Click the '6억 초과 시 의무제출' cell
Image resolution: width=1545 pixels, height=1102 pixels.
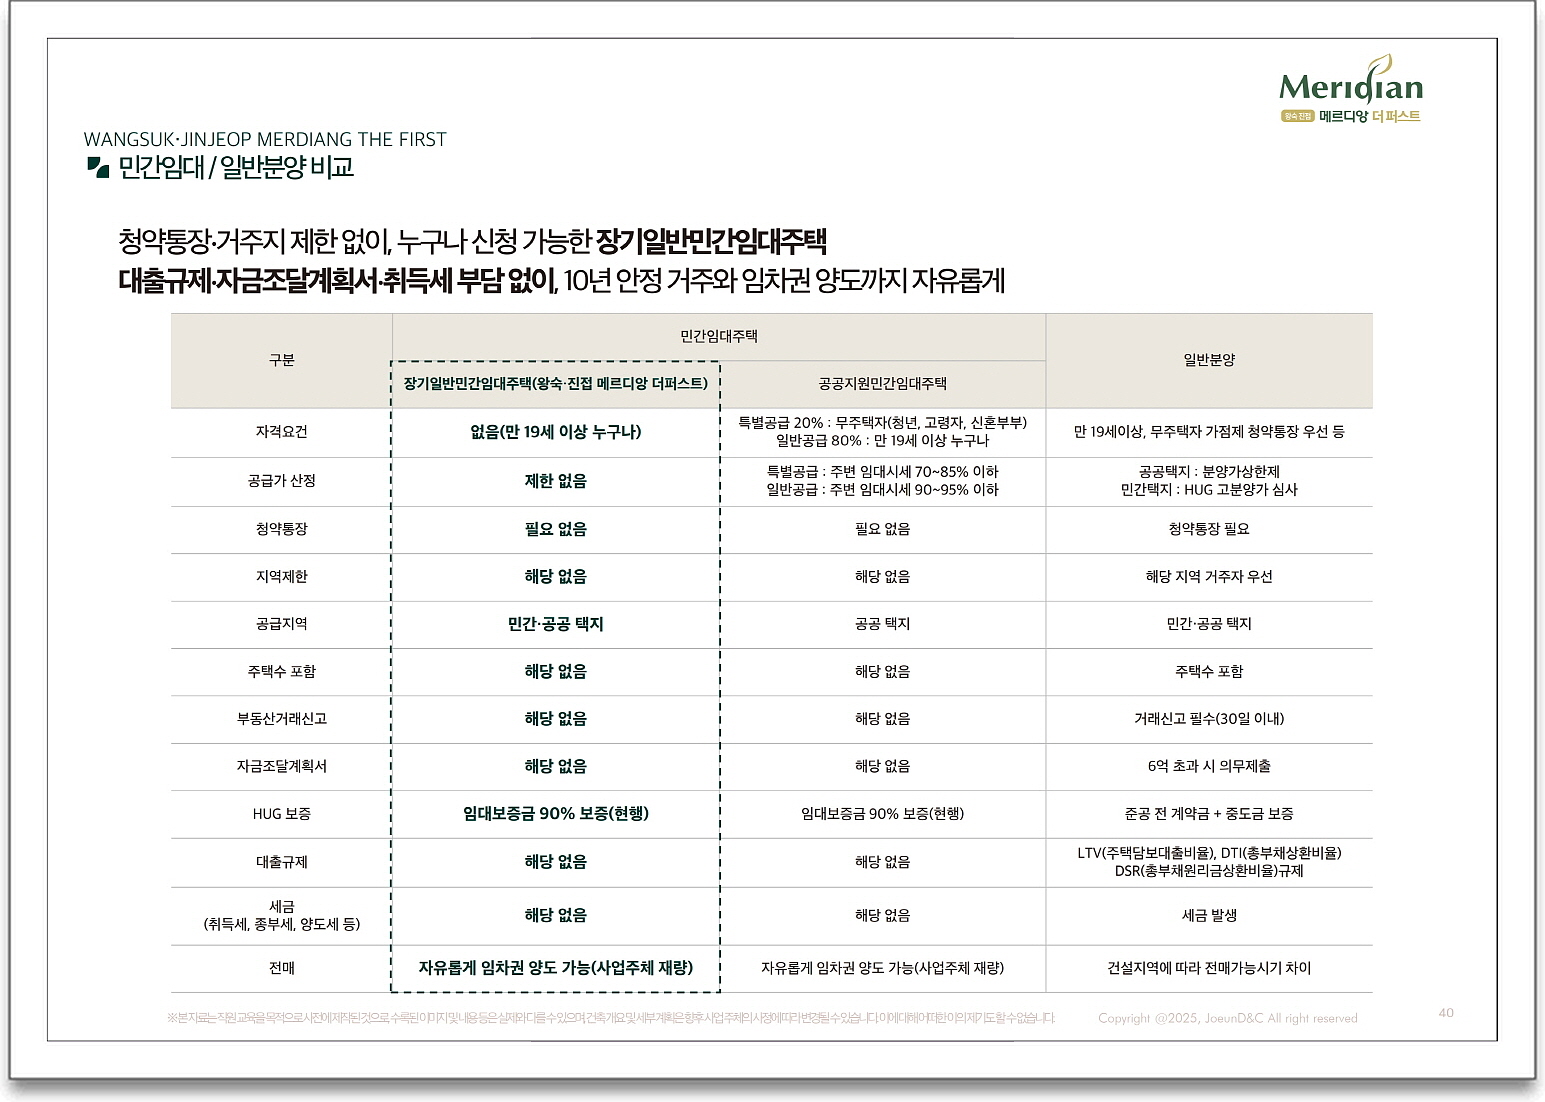pos(1209,767)
